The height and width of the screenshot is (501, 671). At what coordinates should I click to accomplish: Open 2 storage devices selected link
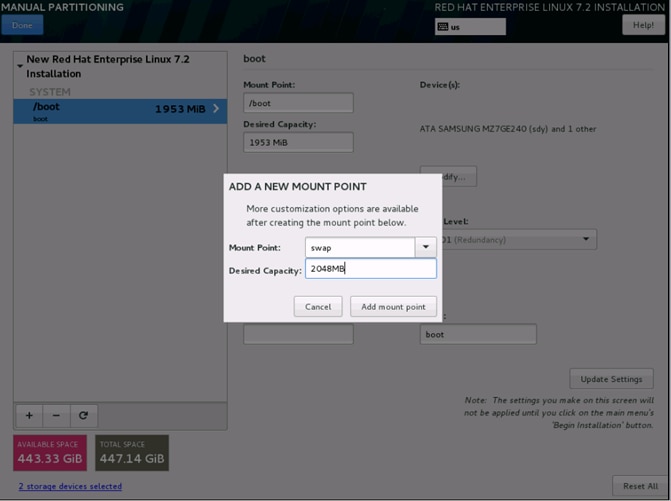(70, 486)
